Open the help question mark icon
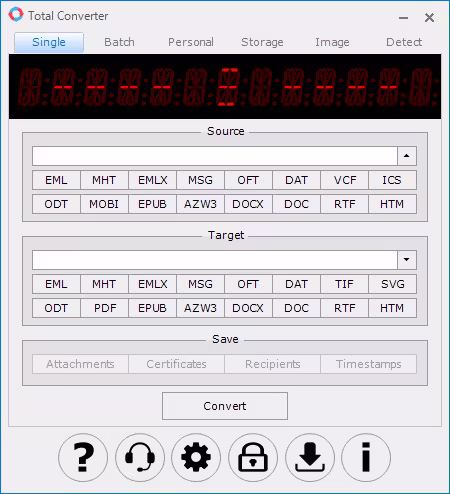This screenshot has width=450, height=494. pos(83,457)
